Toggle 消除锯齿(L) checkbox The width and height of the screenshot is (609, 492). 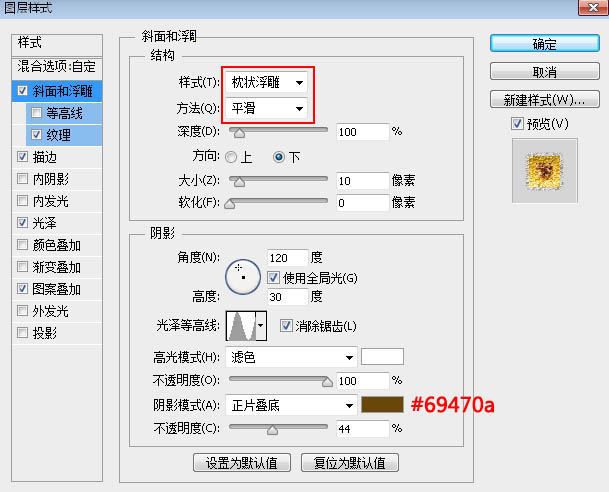point(286,325)
